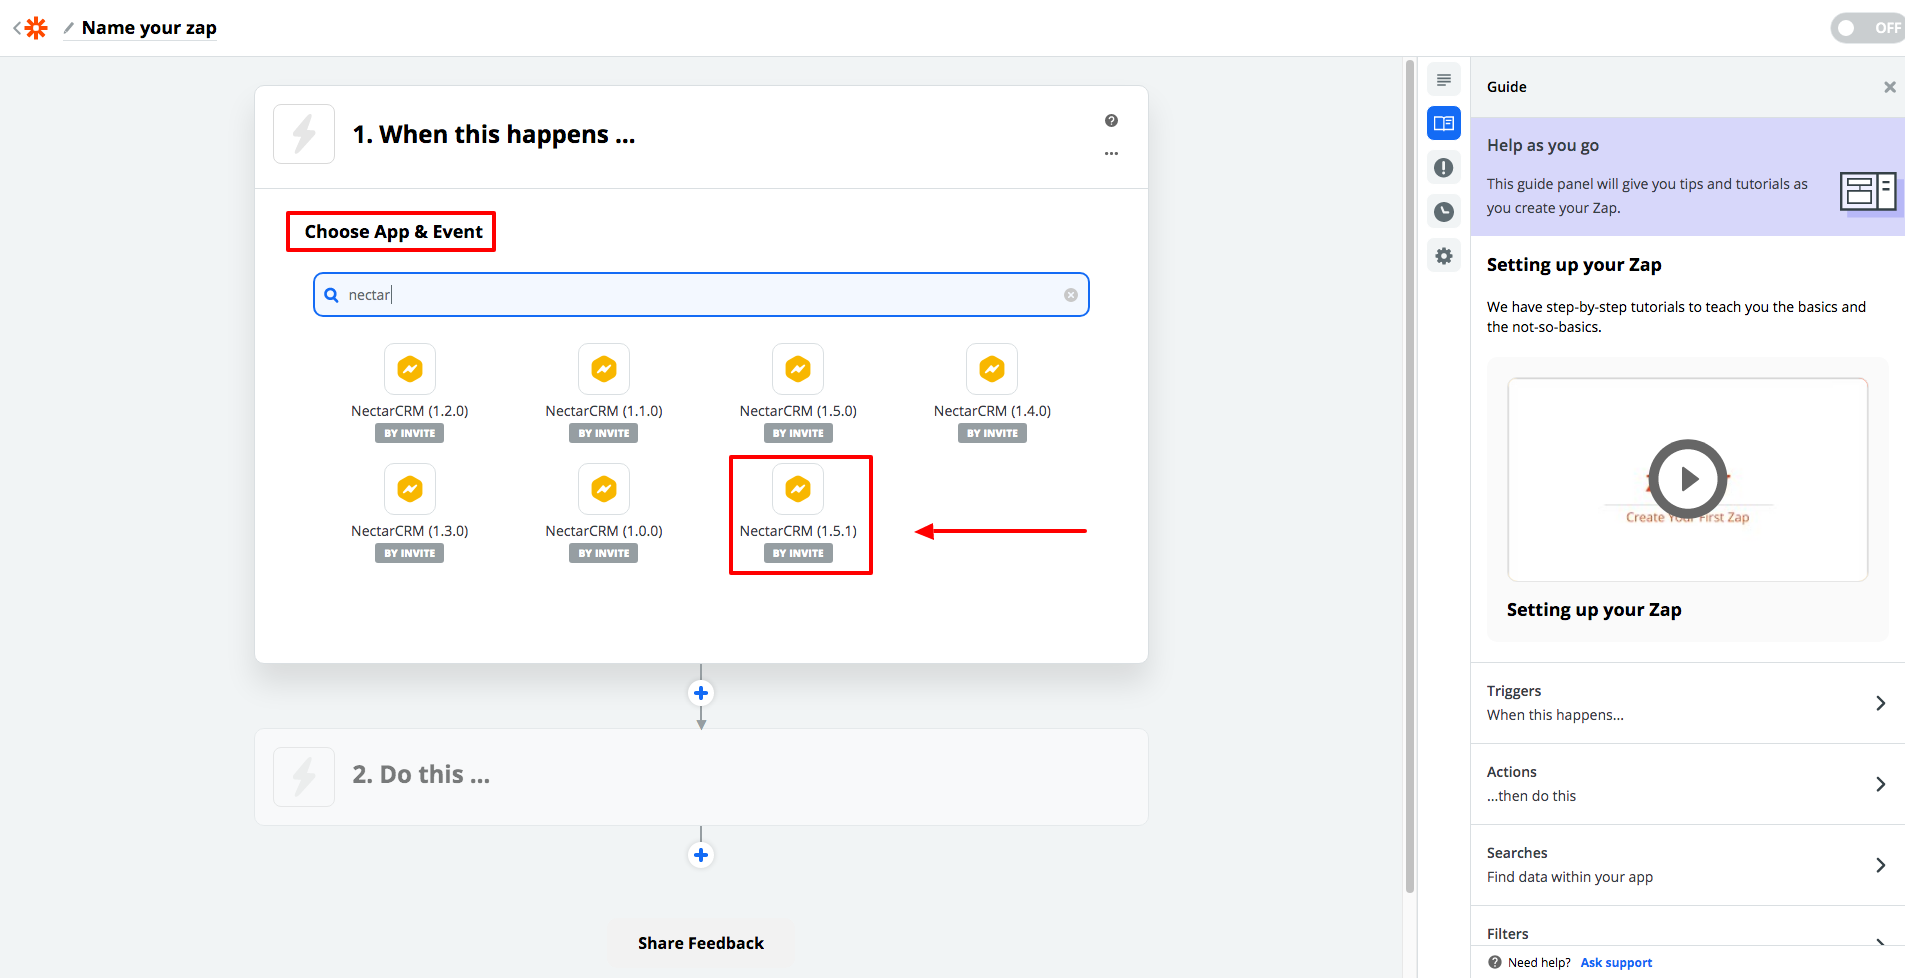Select the NectarCRM (1.5.1) app icon

tap(798, 489)
